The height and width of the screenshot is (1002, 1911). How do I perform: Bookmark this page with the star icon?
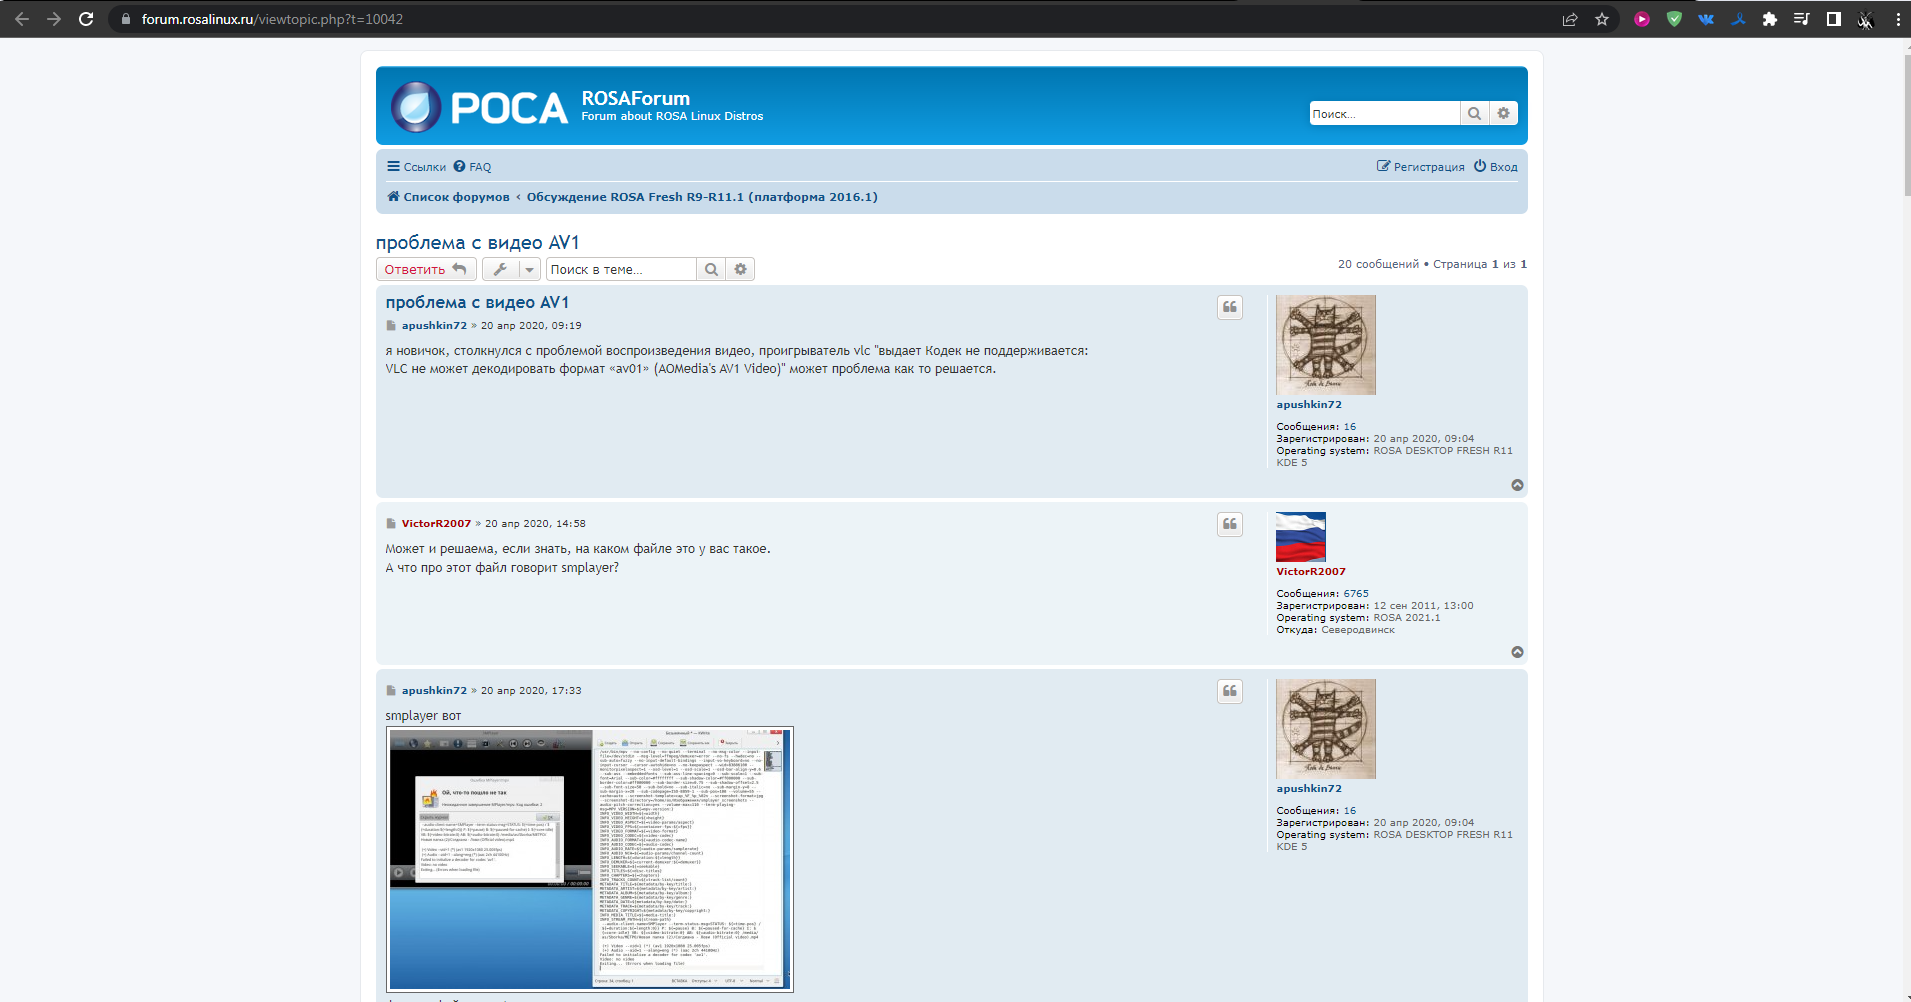1602,19
